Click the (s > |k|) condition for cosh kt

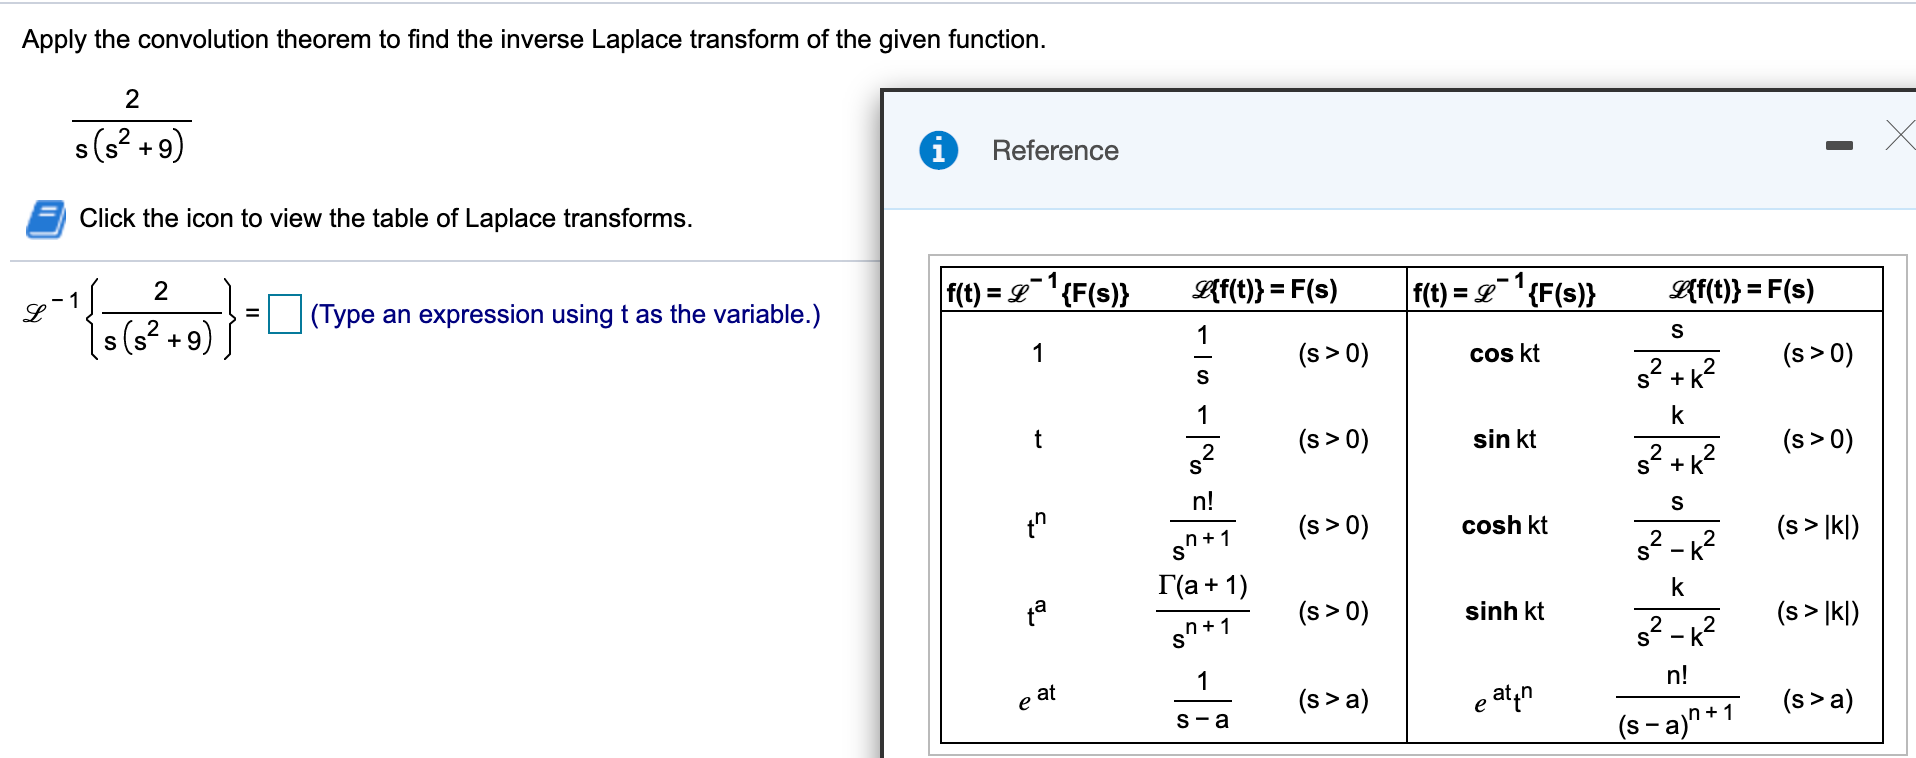(1816, 525)
